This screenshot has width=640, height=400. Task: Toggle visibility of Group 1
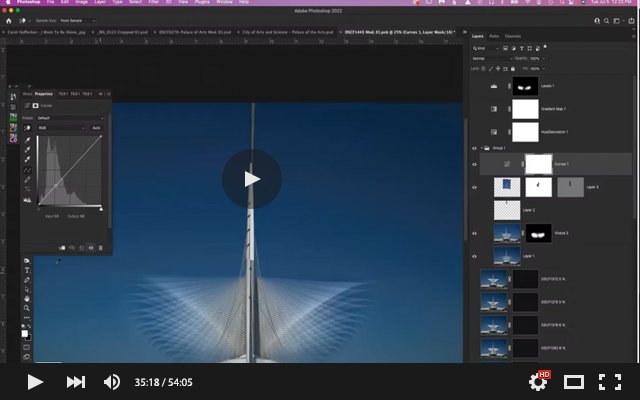474,148
